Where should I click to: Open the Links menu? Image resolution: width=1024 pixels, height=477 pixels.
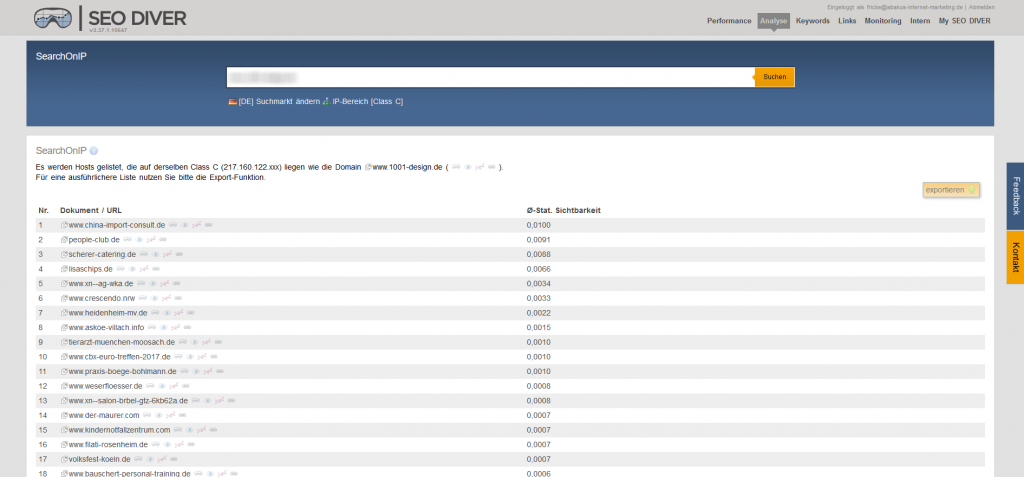(x=847, y=21)
